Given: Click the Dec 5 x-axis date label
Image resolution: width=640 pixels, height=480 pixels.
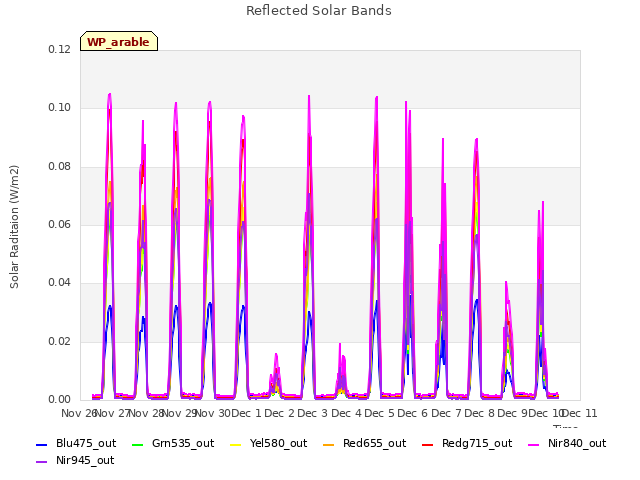Looking at the screenshot, I should (380, 413).
